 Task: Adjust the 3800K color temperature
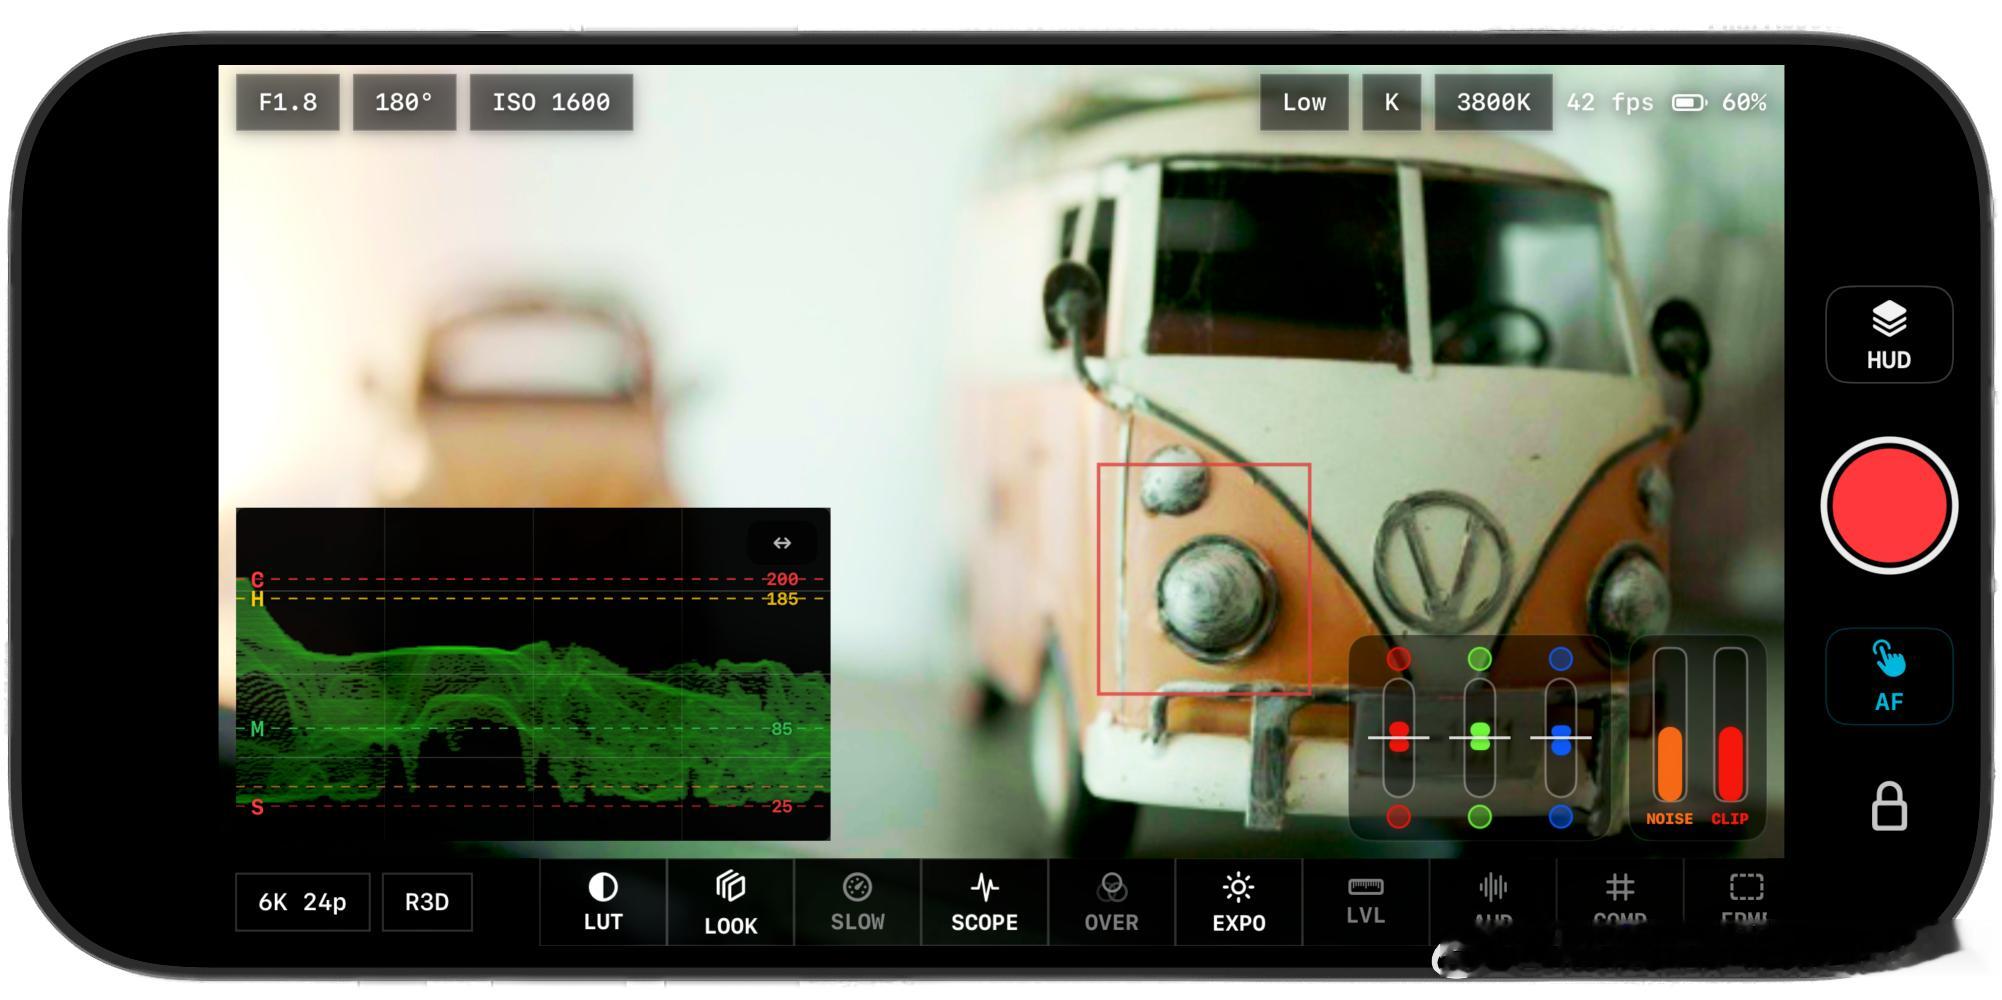[x=1493, y=102]
